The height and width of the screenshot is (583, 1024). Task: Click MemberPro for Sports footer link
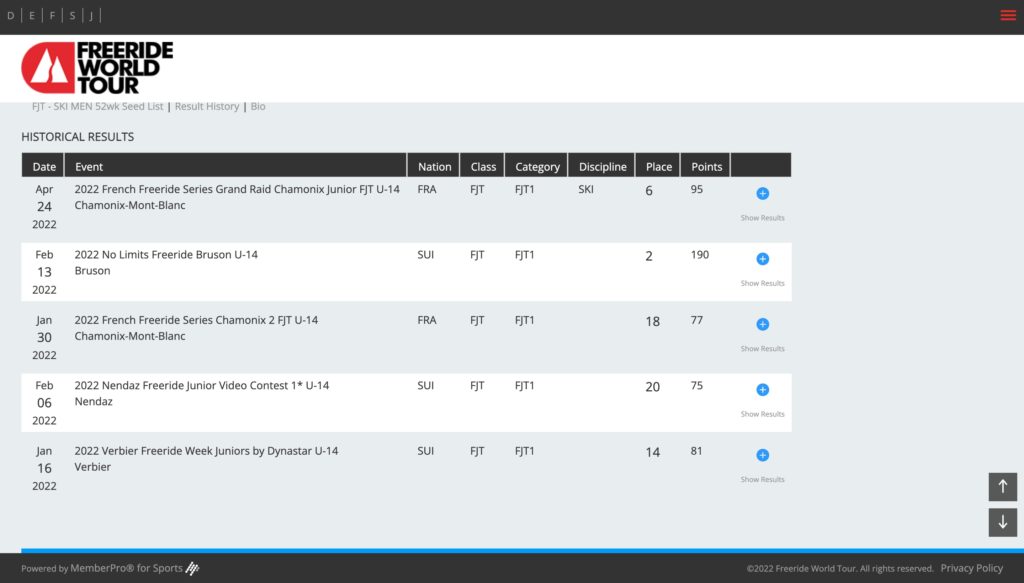pos(126,568)
